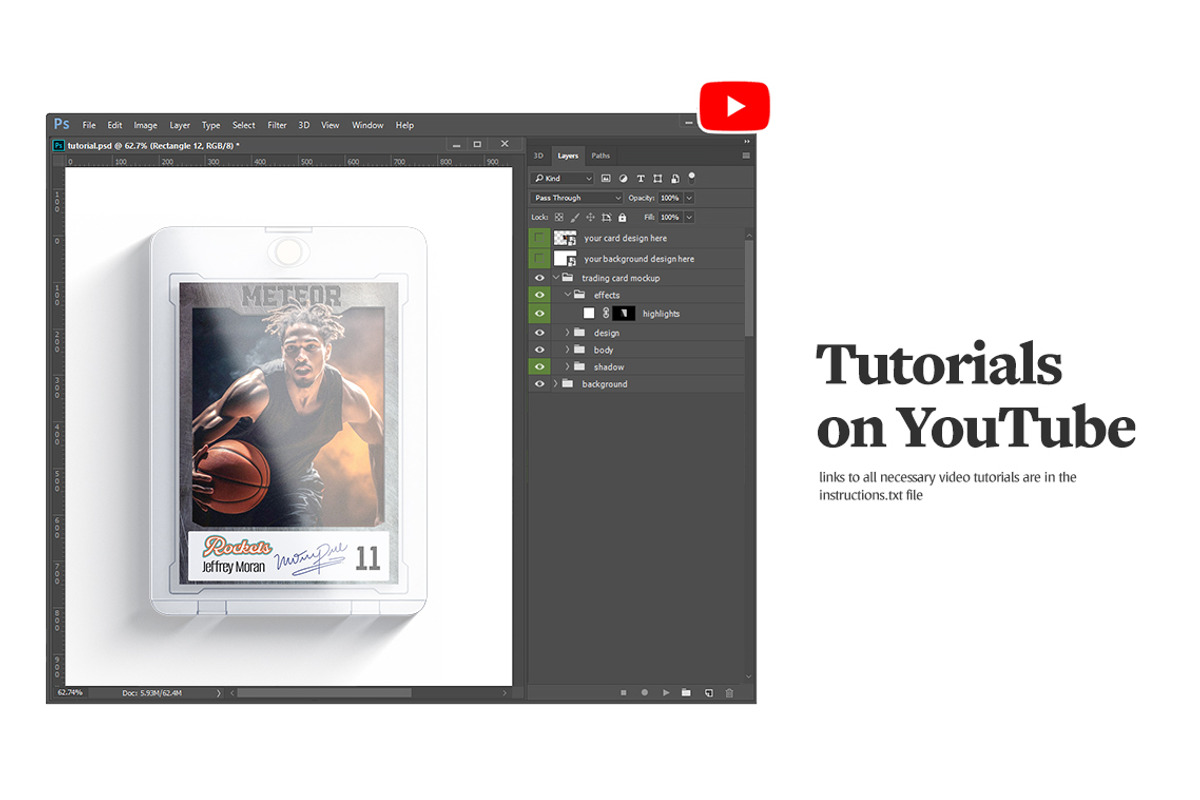Select the highlights layer mask thumbnail
The image size is (1200, 800).
click(623, 313)
